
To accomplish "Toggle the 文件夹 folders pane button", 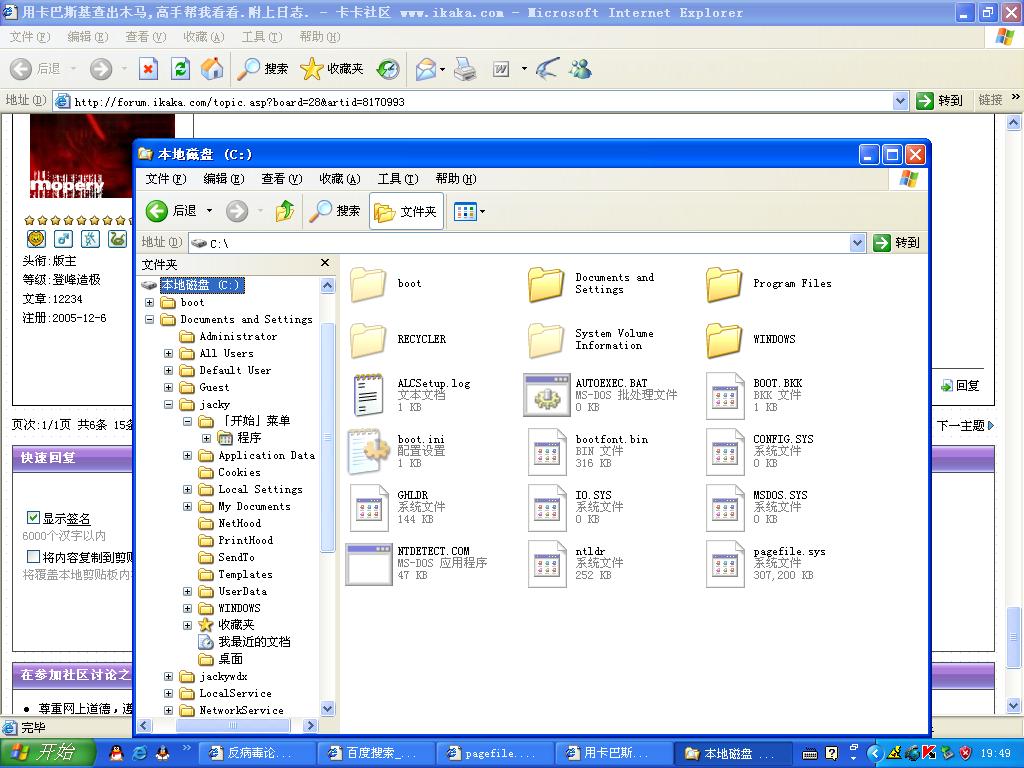I will click(406, 211).
